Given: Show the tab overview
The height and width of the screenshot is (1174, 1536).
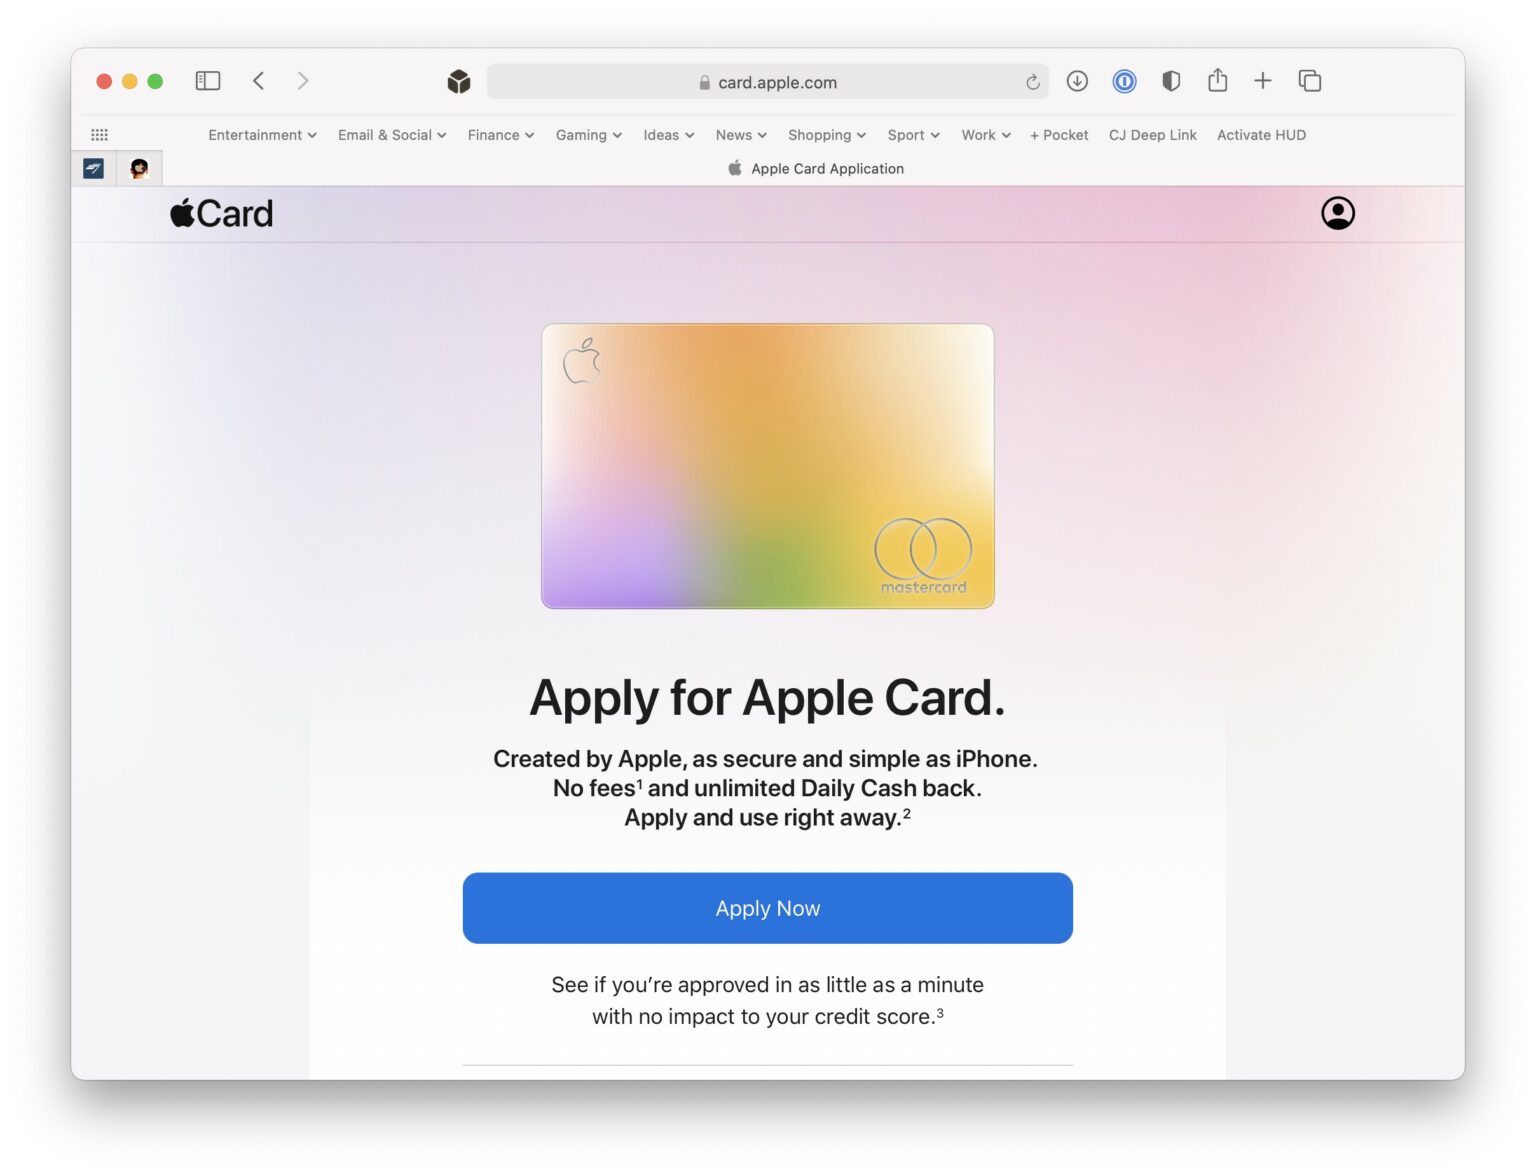Looking at the screenshot, I should (x=1310, y=81).
